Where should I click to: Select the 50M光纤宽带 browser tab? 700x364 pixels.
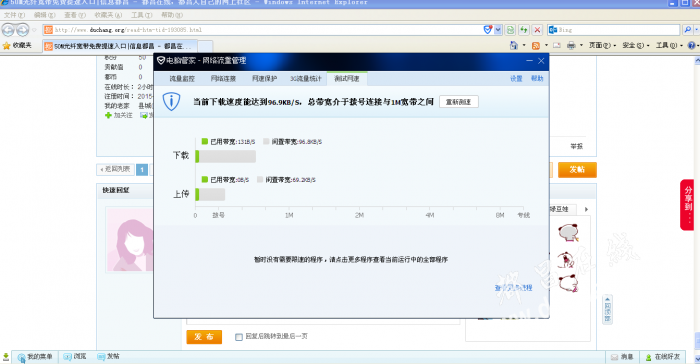(x=120, y=46)
